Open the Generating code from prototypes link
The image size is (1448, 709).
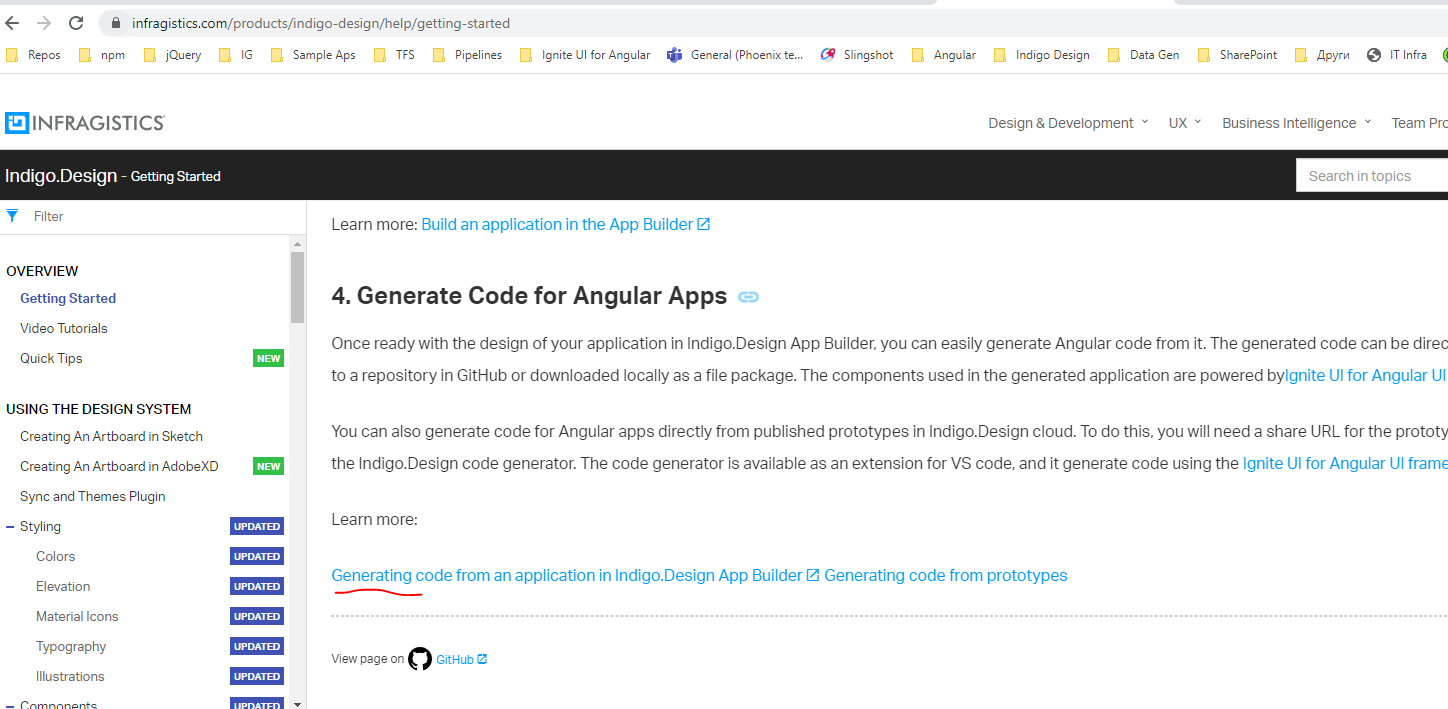coord(945,575)
